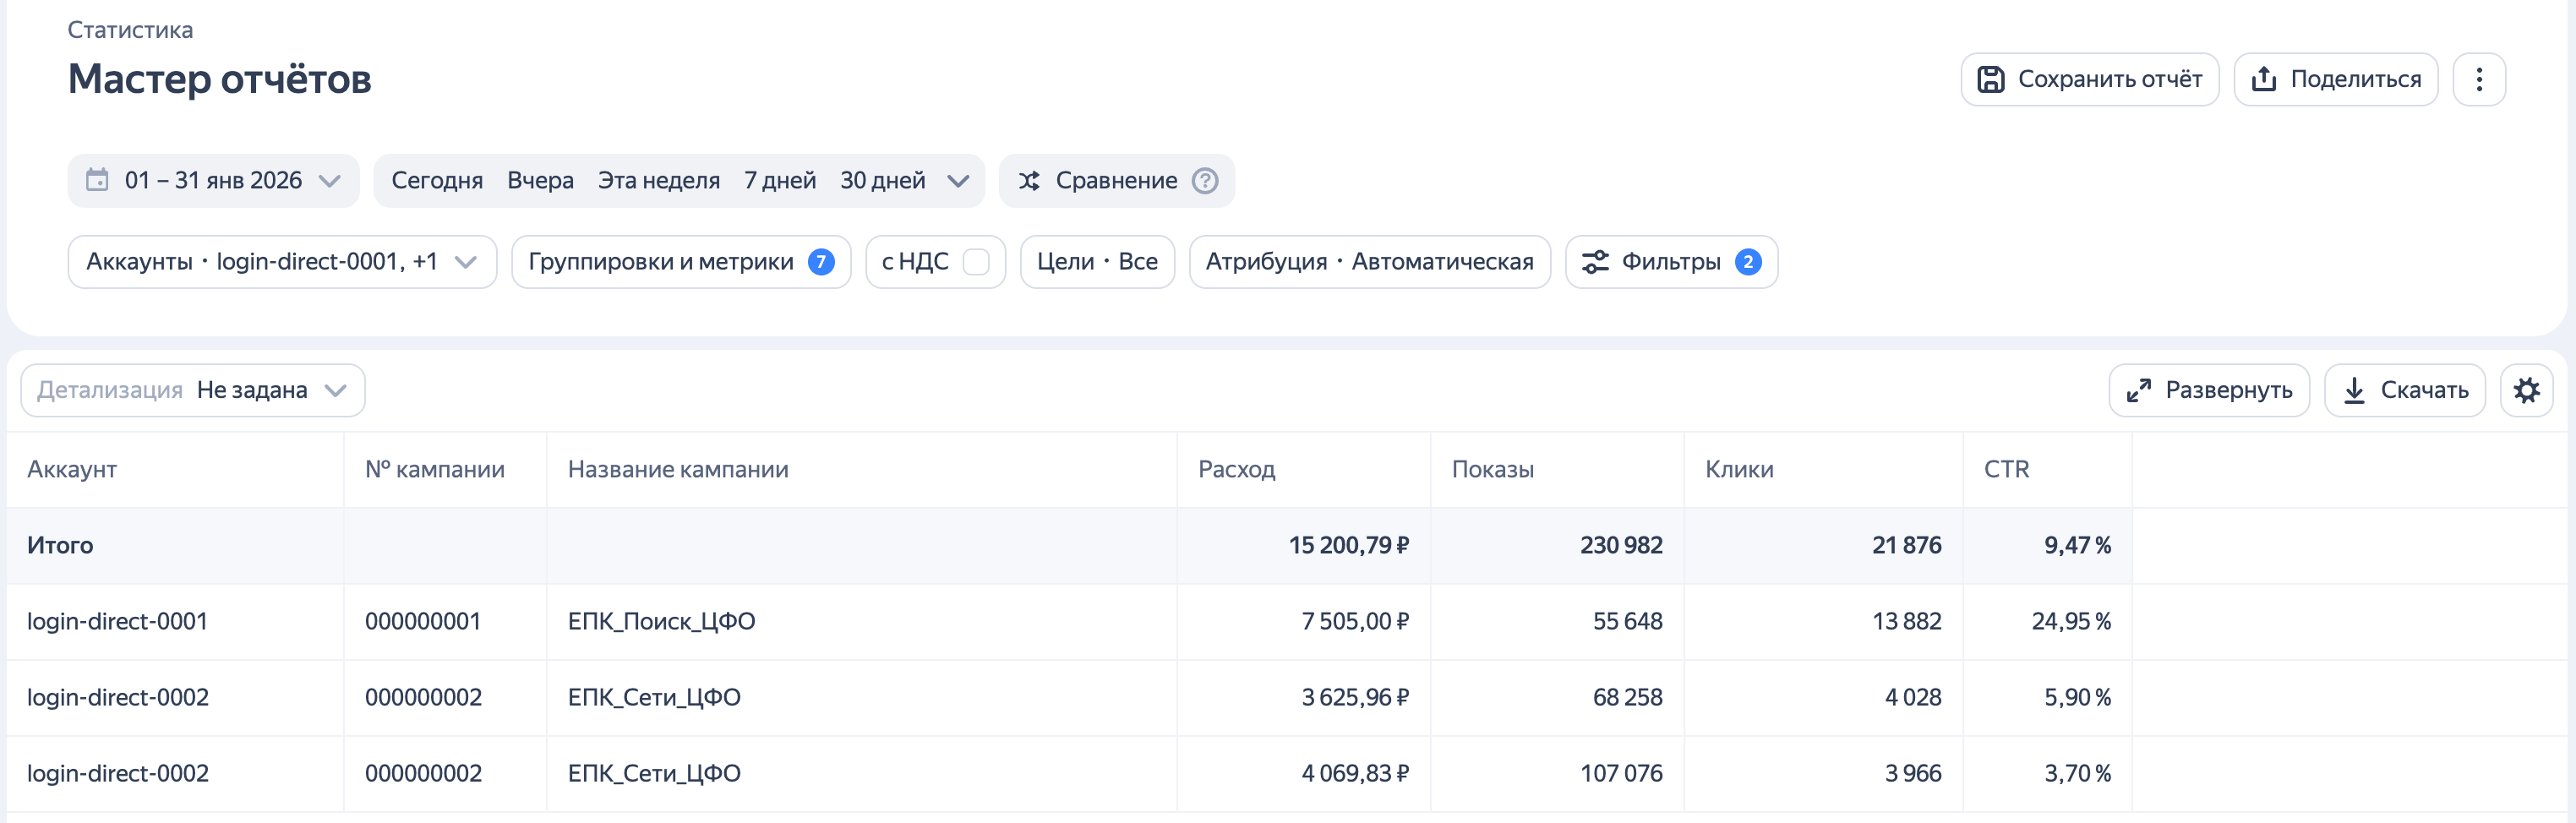Click the save report floppy disk icon
Viewport: 2576px width, 823px height.
1991,79
